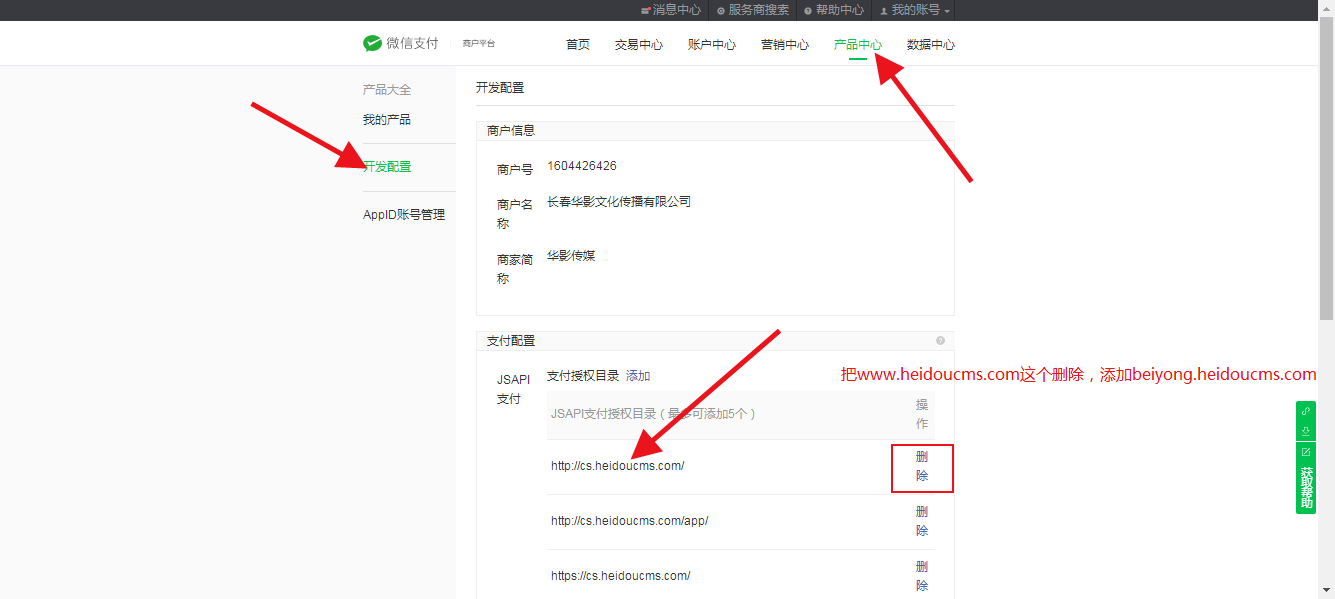
Task: Click the page scrollbar up arrow
Action: pyautogui.click(x=1326, y=8)
